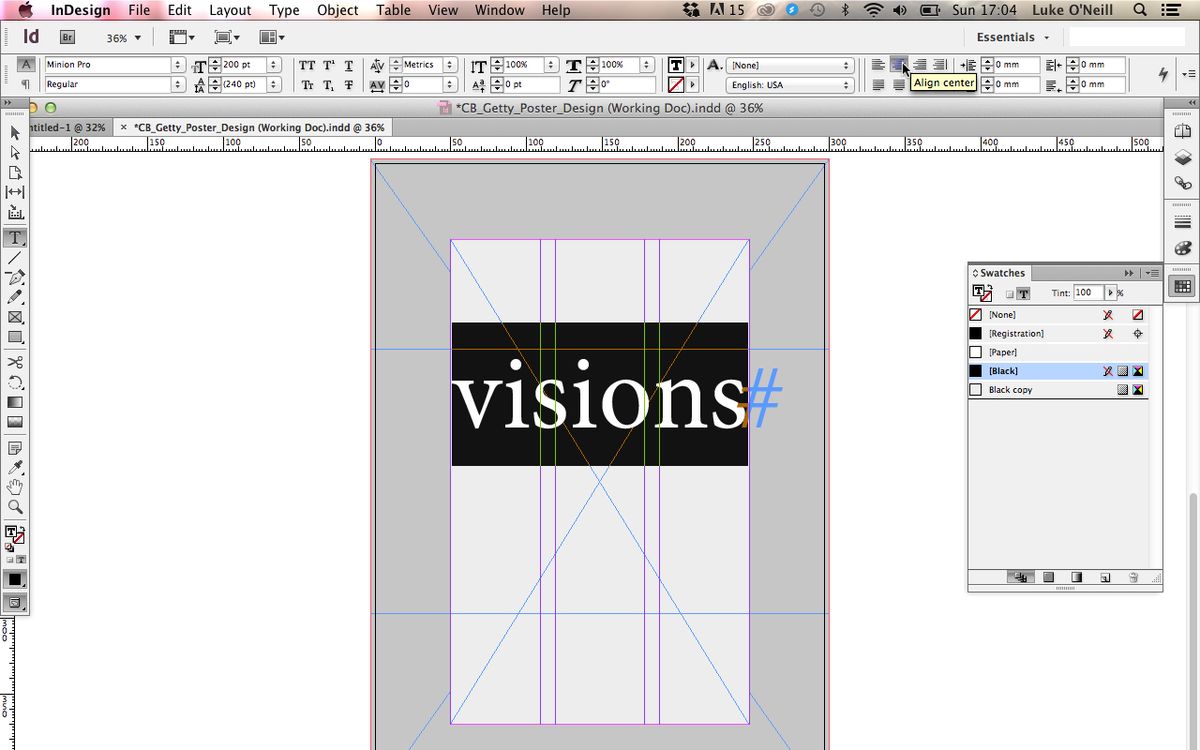Select the Black copy swatch

(1010, 389)
